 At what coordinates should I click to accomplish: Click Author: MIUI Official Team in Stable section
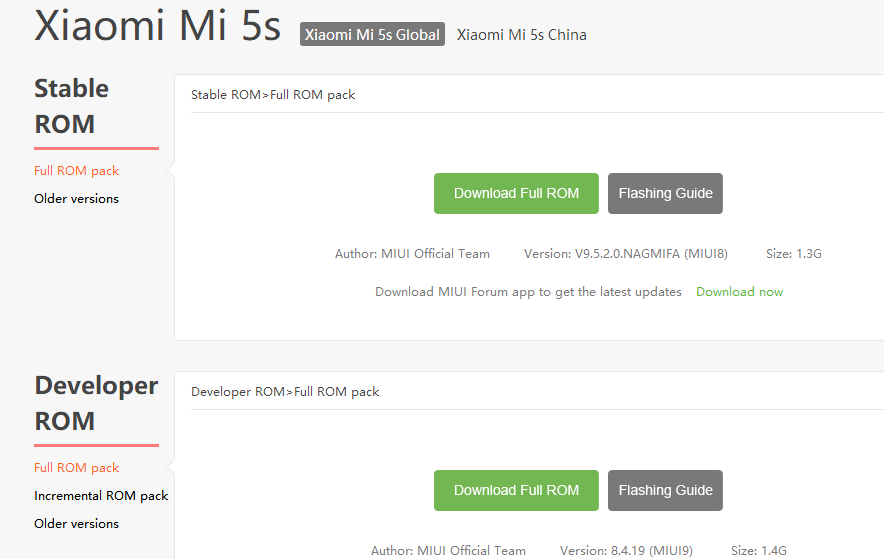(x=412, y=254)
